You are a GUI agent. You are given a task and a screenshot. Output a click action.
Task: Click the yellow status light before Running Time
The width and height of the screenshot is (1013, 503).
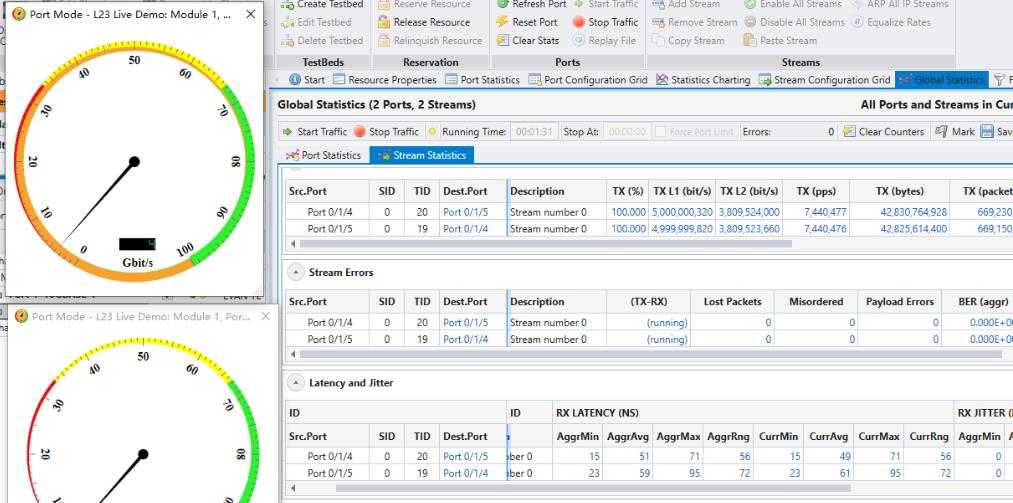[x=432, y=132]
